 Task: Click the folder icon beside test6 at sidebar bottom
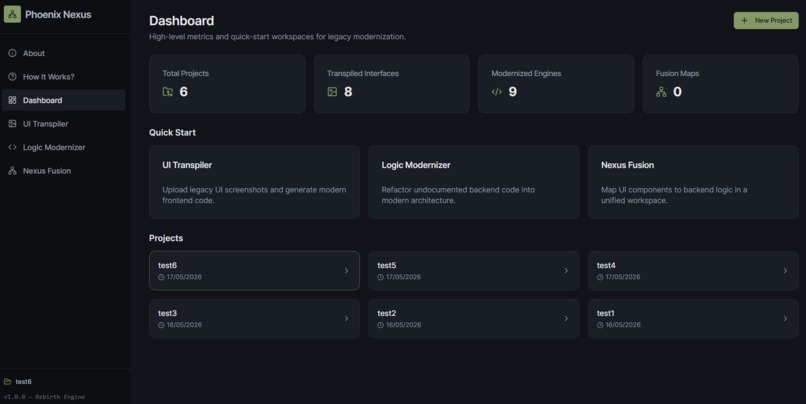tap(7, 381)
